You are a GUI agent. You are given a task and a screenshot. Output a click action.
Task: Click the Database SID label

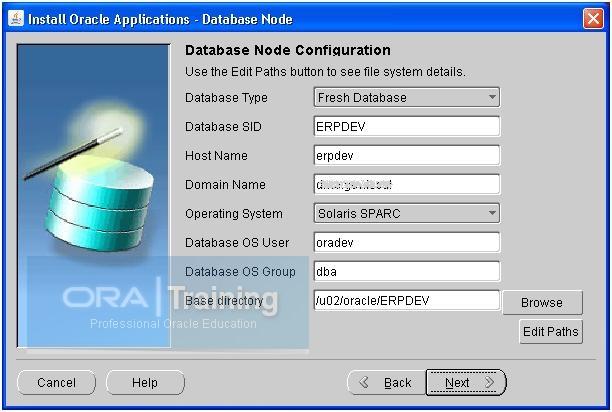pyautogui.click(x=223, y=126)
